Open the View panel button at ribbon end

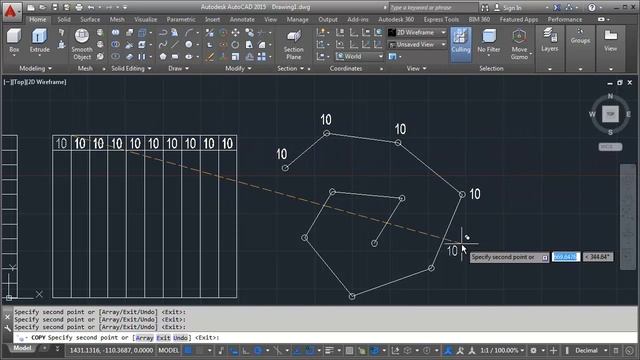pos(610,40)
